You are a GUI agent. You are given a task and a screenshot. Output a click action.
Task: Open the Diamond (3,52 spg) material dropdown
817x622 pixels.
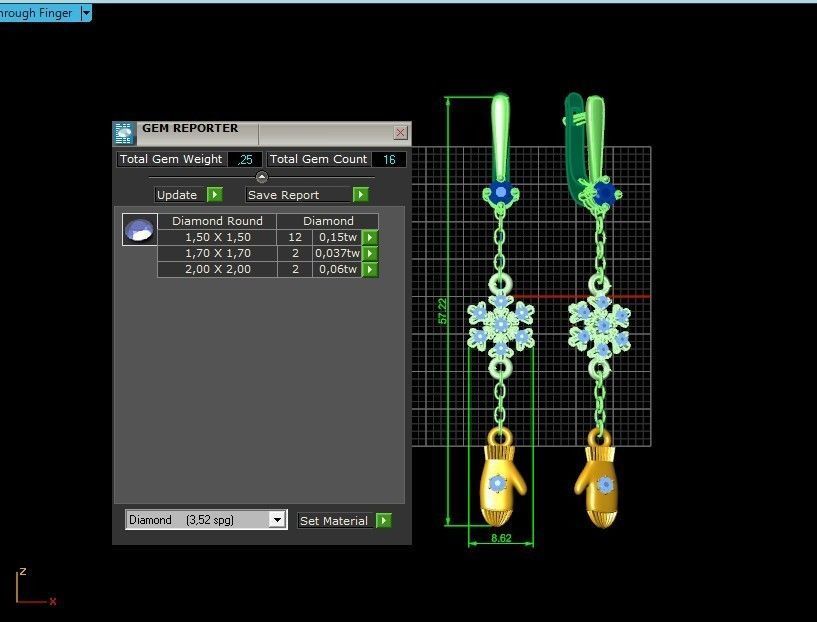pos(277,520)
